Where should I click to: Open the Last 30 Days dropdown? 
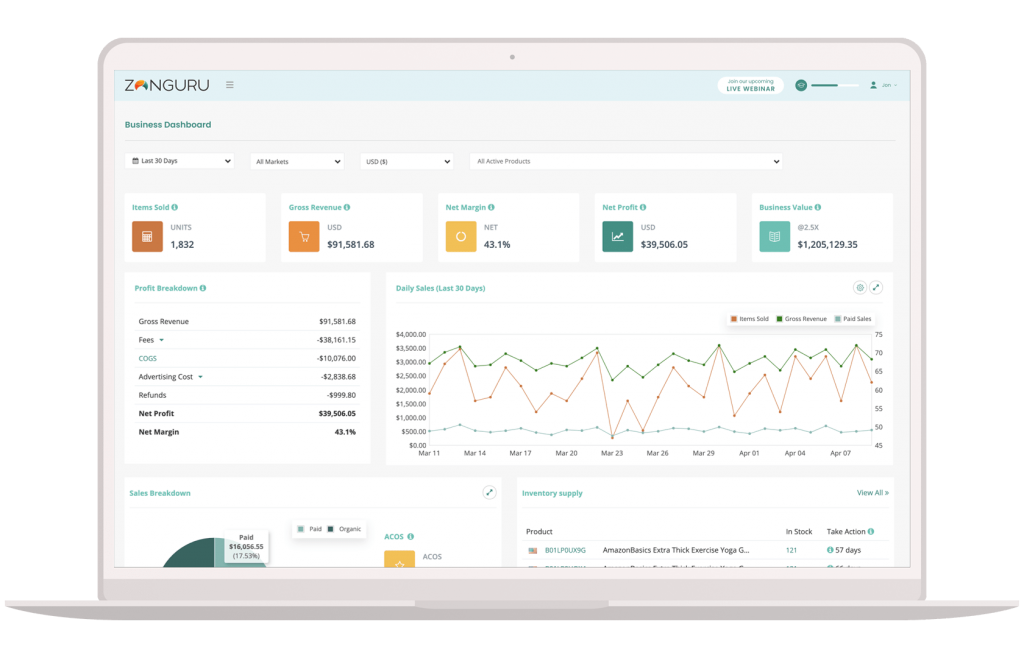click(x=180, y=161)
